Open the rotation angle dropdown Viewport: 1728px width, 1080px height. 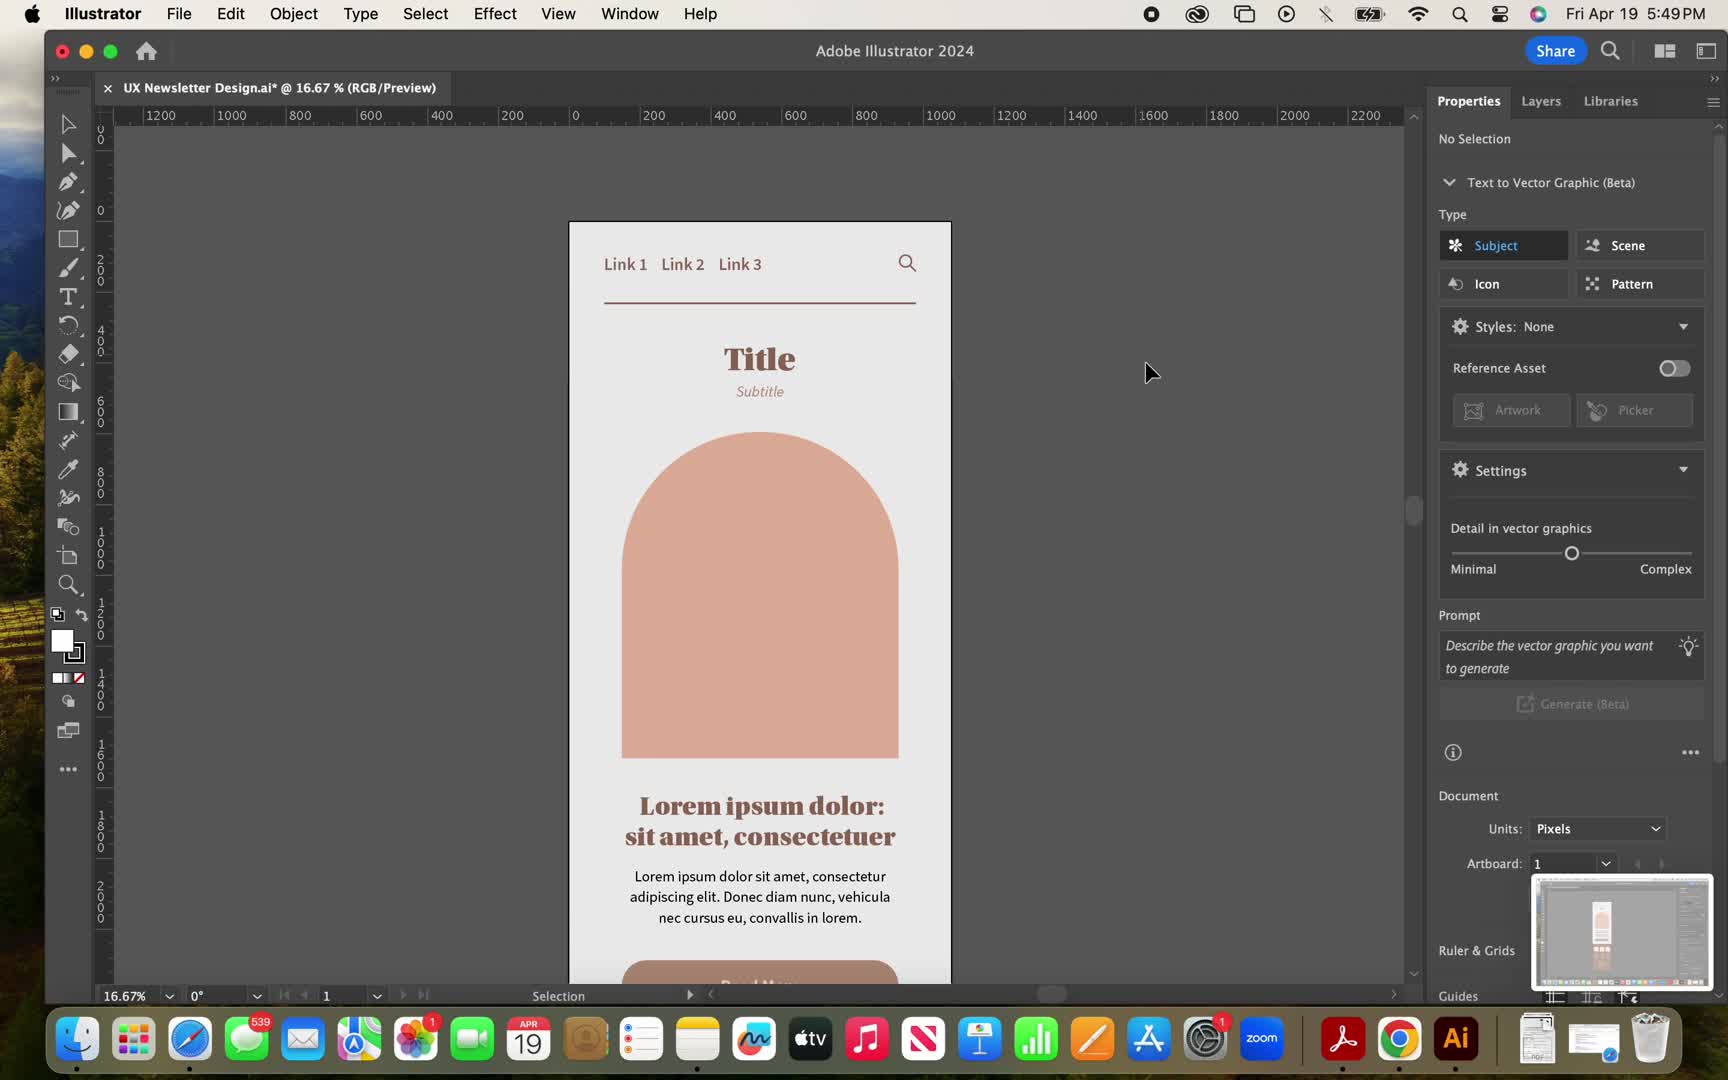pyautogui.click(x=257, y=996)
